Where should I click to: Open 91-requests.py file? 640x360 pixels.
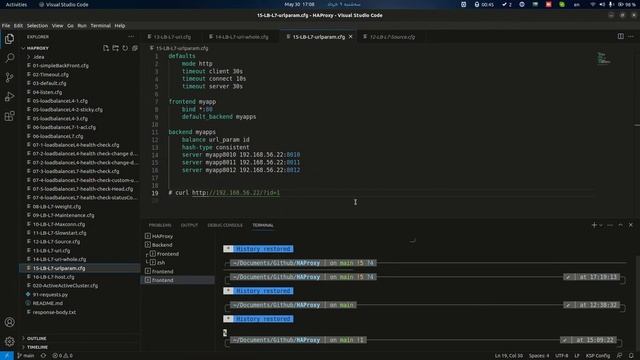coord(50,294)
